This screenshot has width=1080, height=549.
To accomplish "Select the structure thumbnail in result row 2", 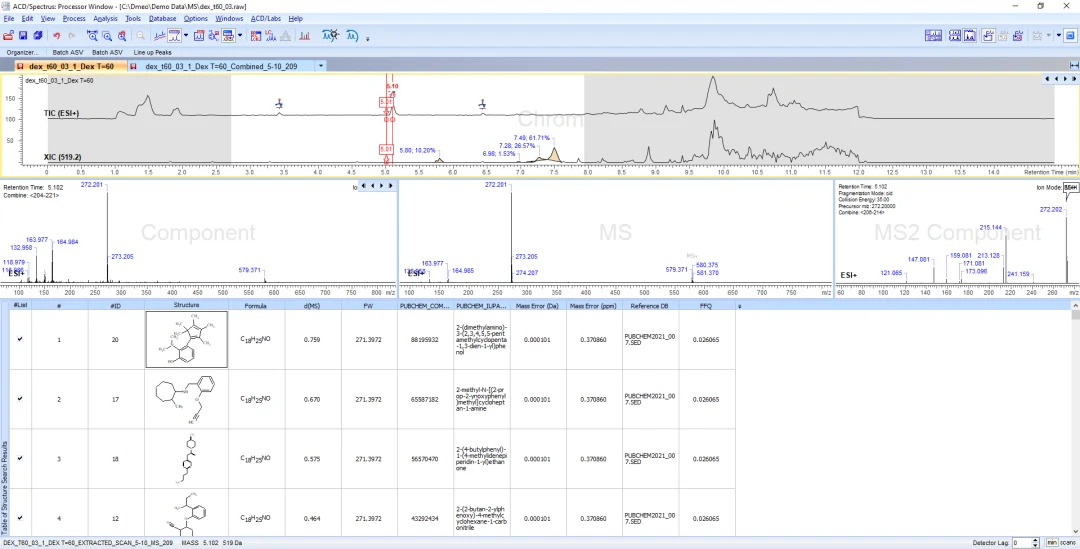I will click(x=186, y=399).
